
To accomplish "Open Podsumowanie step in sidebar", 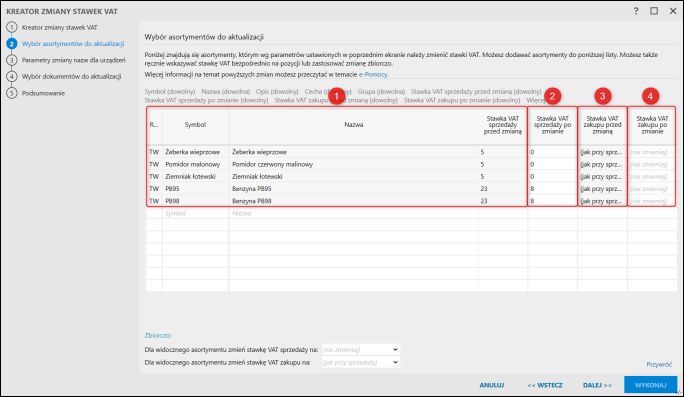I will click(x=43, y=93).
